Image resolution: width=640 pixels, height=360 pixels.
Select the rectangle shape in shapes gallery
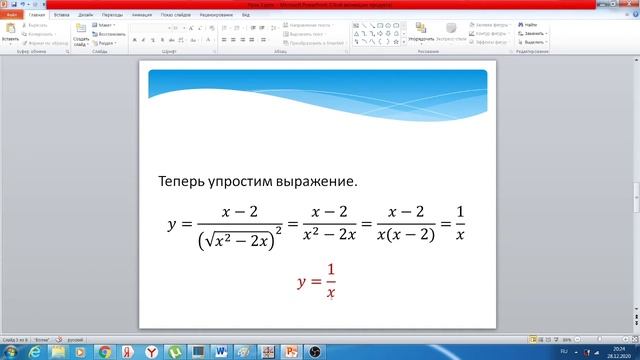(x=380, y=26)
